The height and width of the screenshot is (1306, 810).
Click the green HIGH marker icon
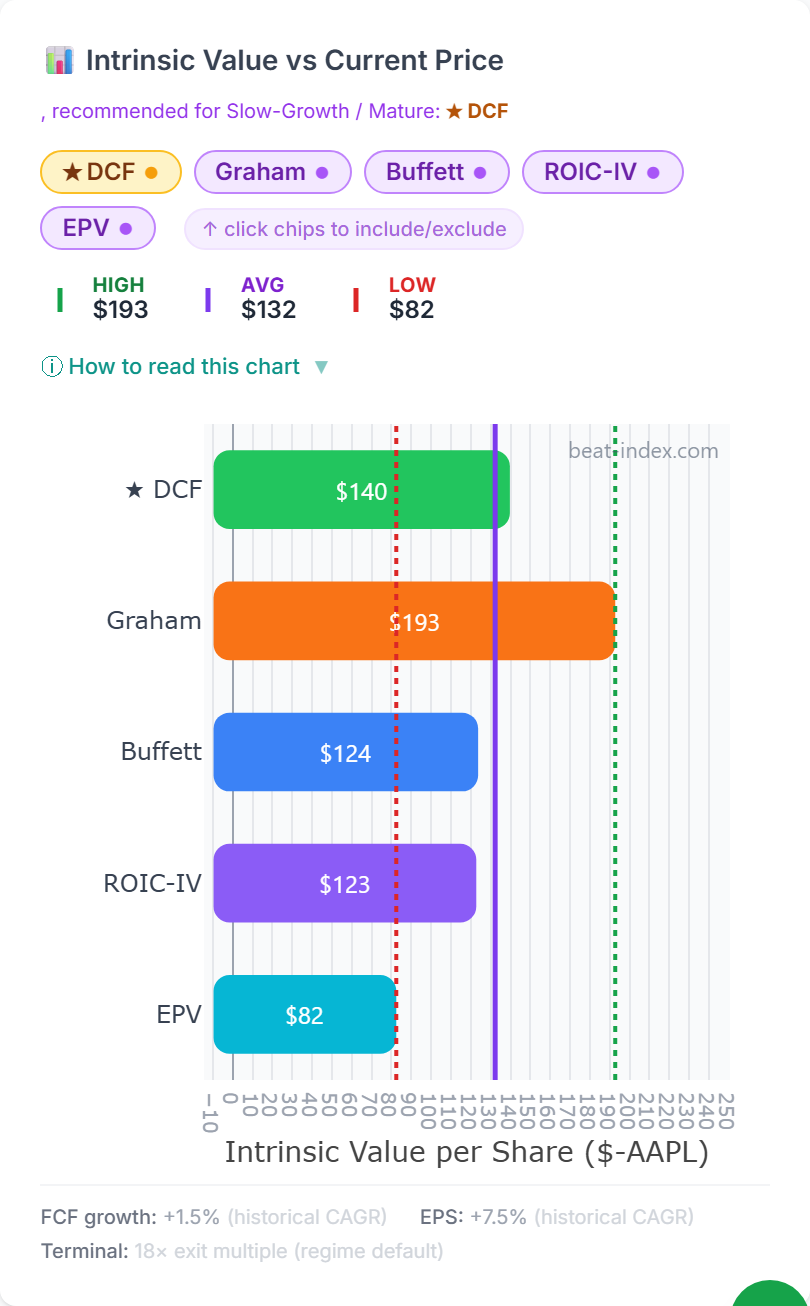click(60, 299)
